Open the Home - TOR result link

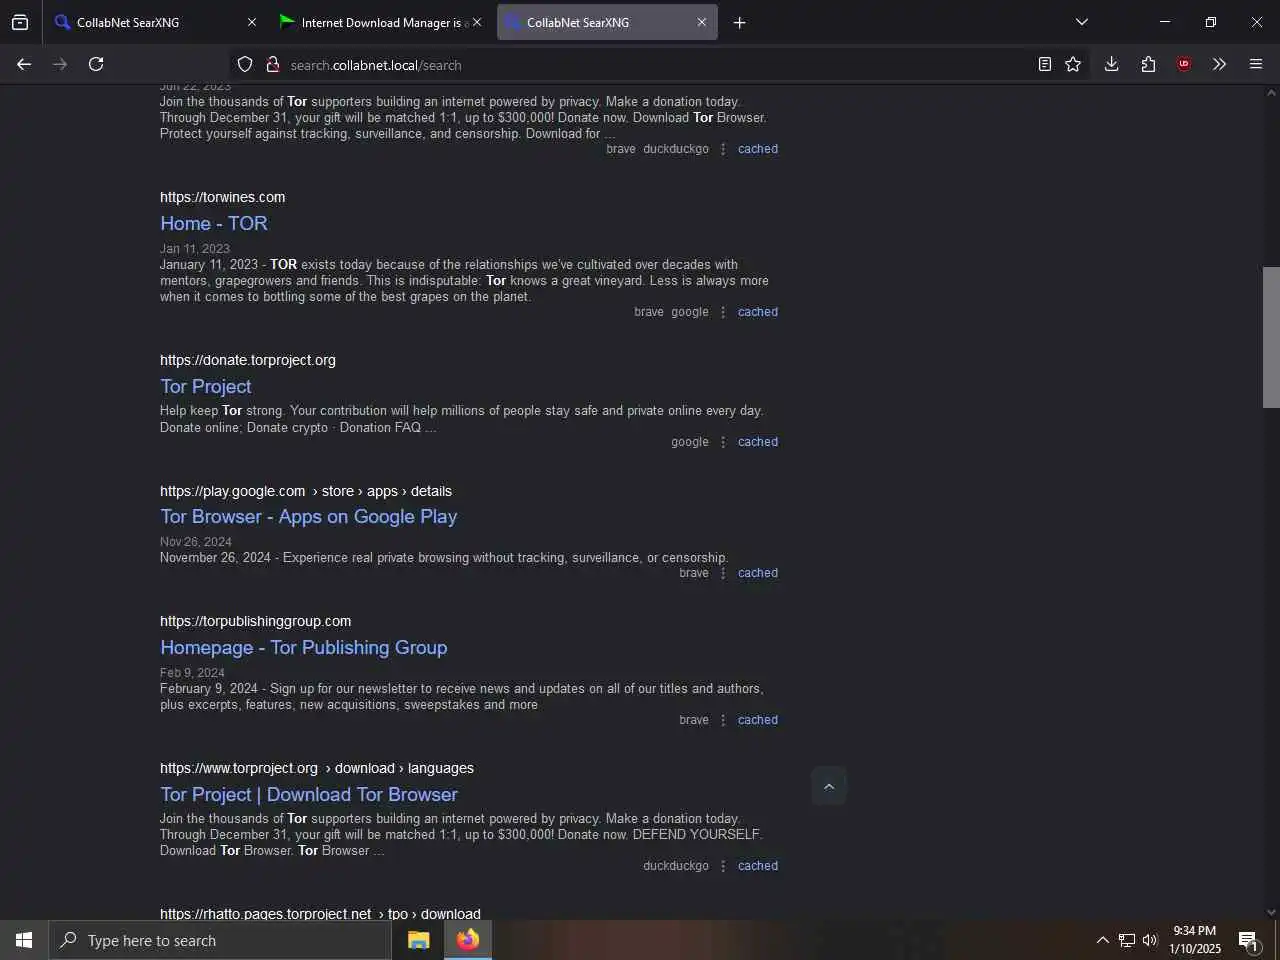pyautogui.click(x=214, y=223)
